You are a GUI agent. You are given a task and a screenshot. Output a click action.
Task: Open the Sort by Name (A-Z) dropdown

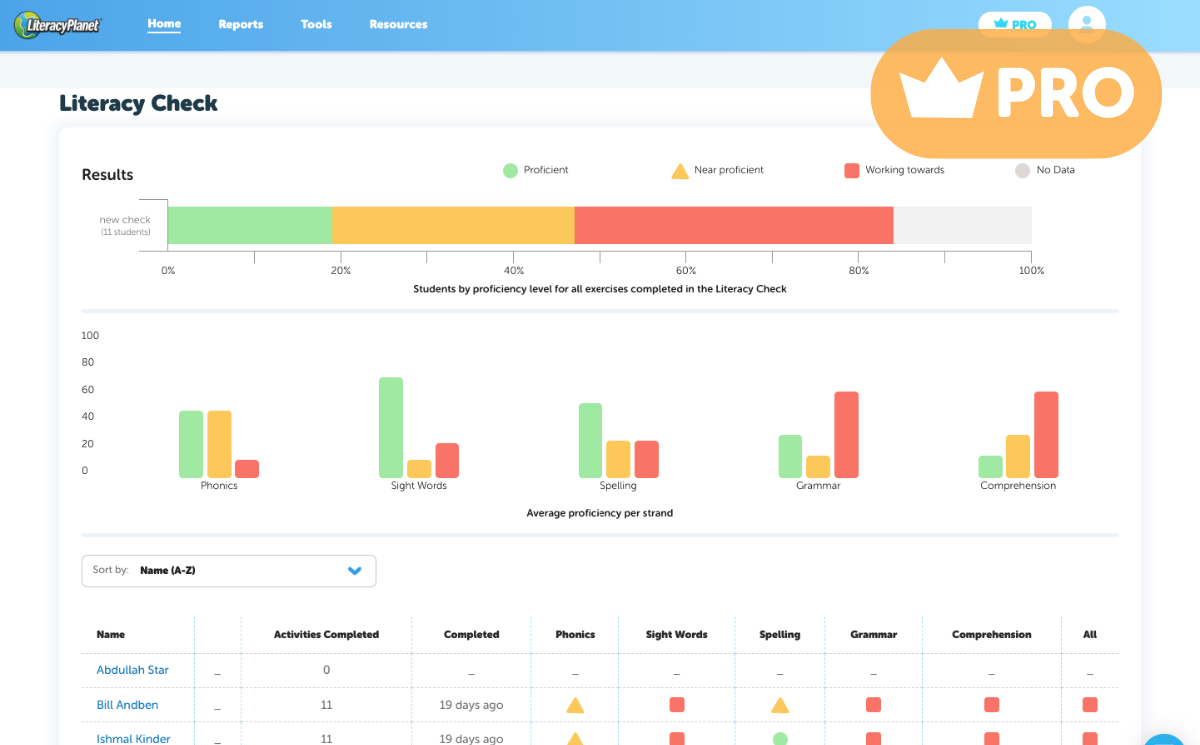(x=228, y=571)
